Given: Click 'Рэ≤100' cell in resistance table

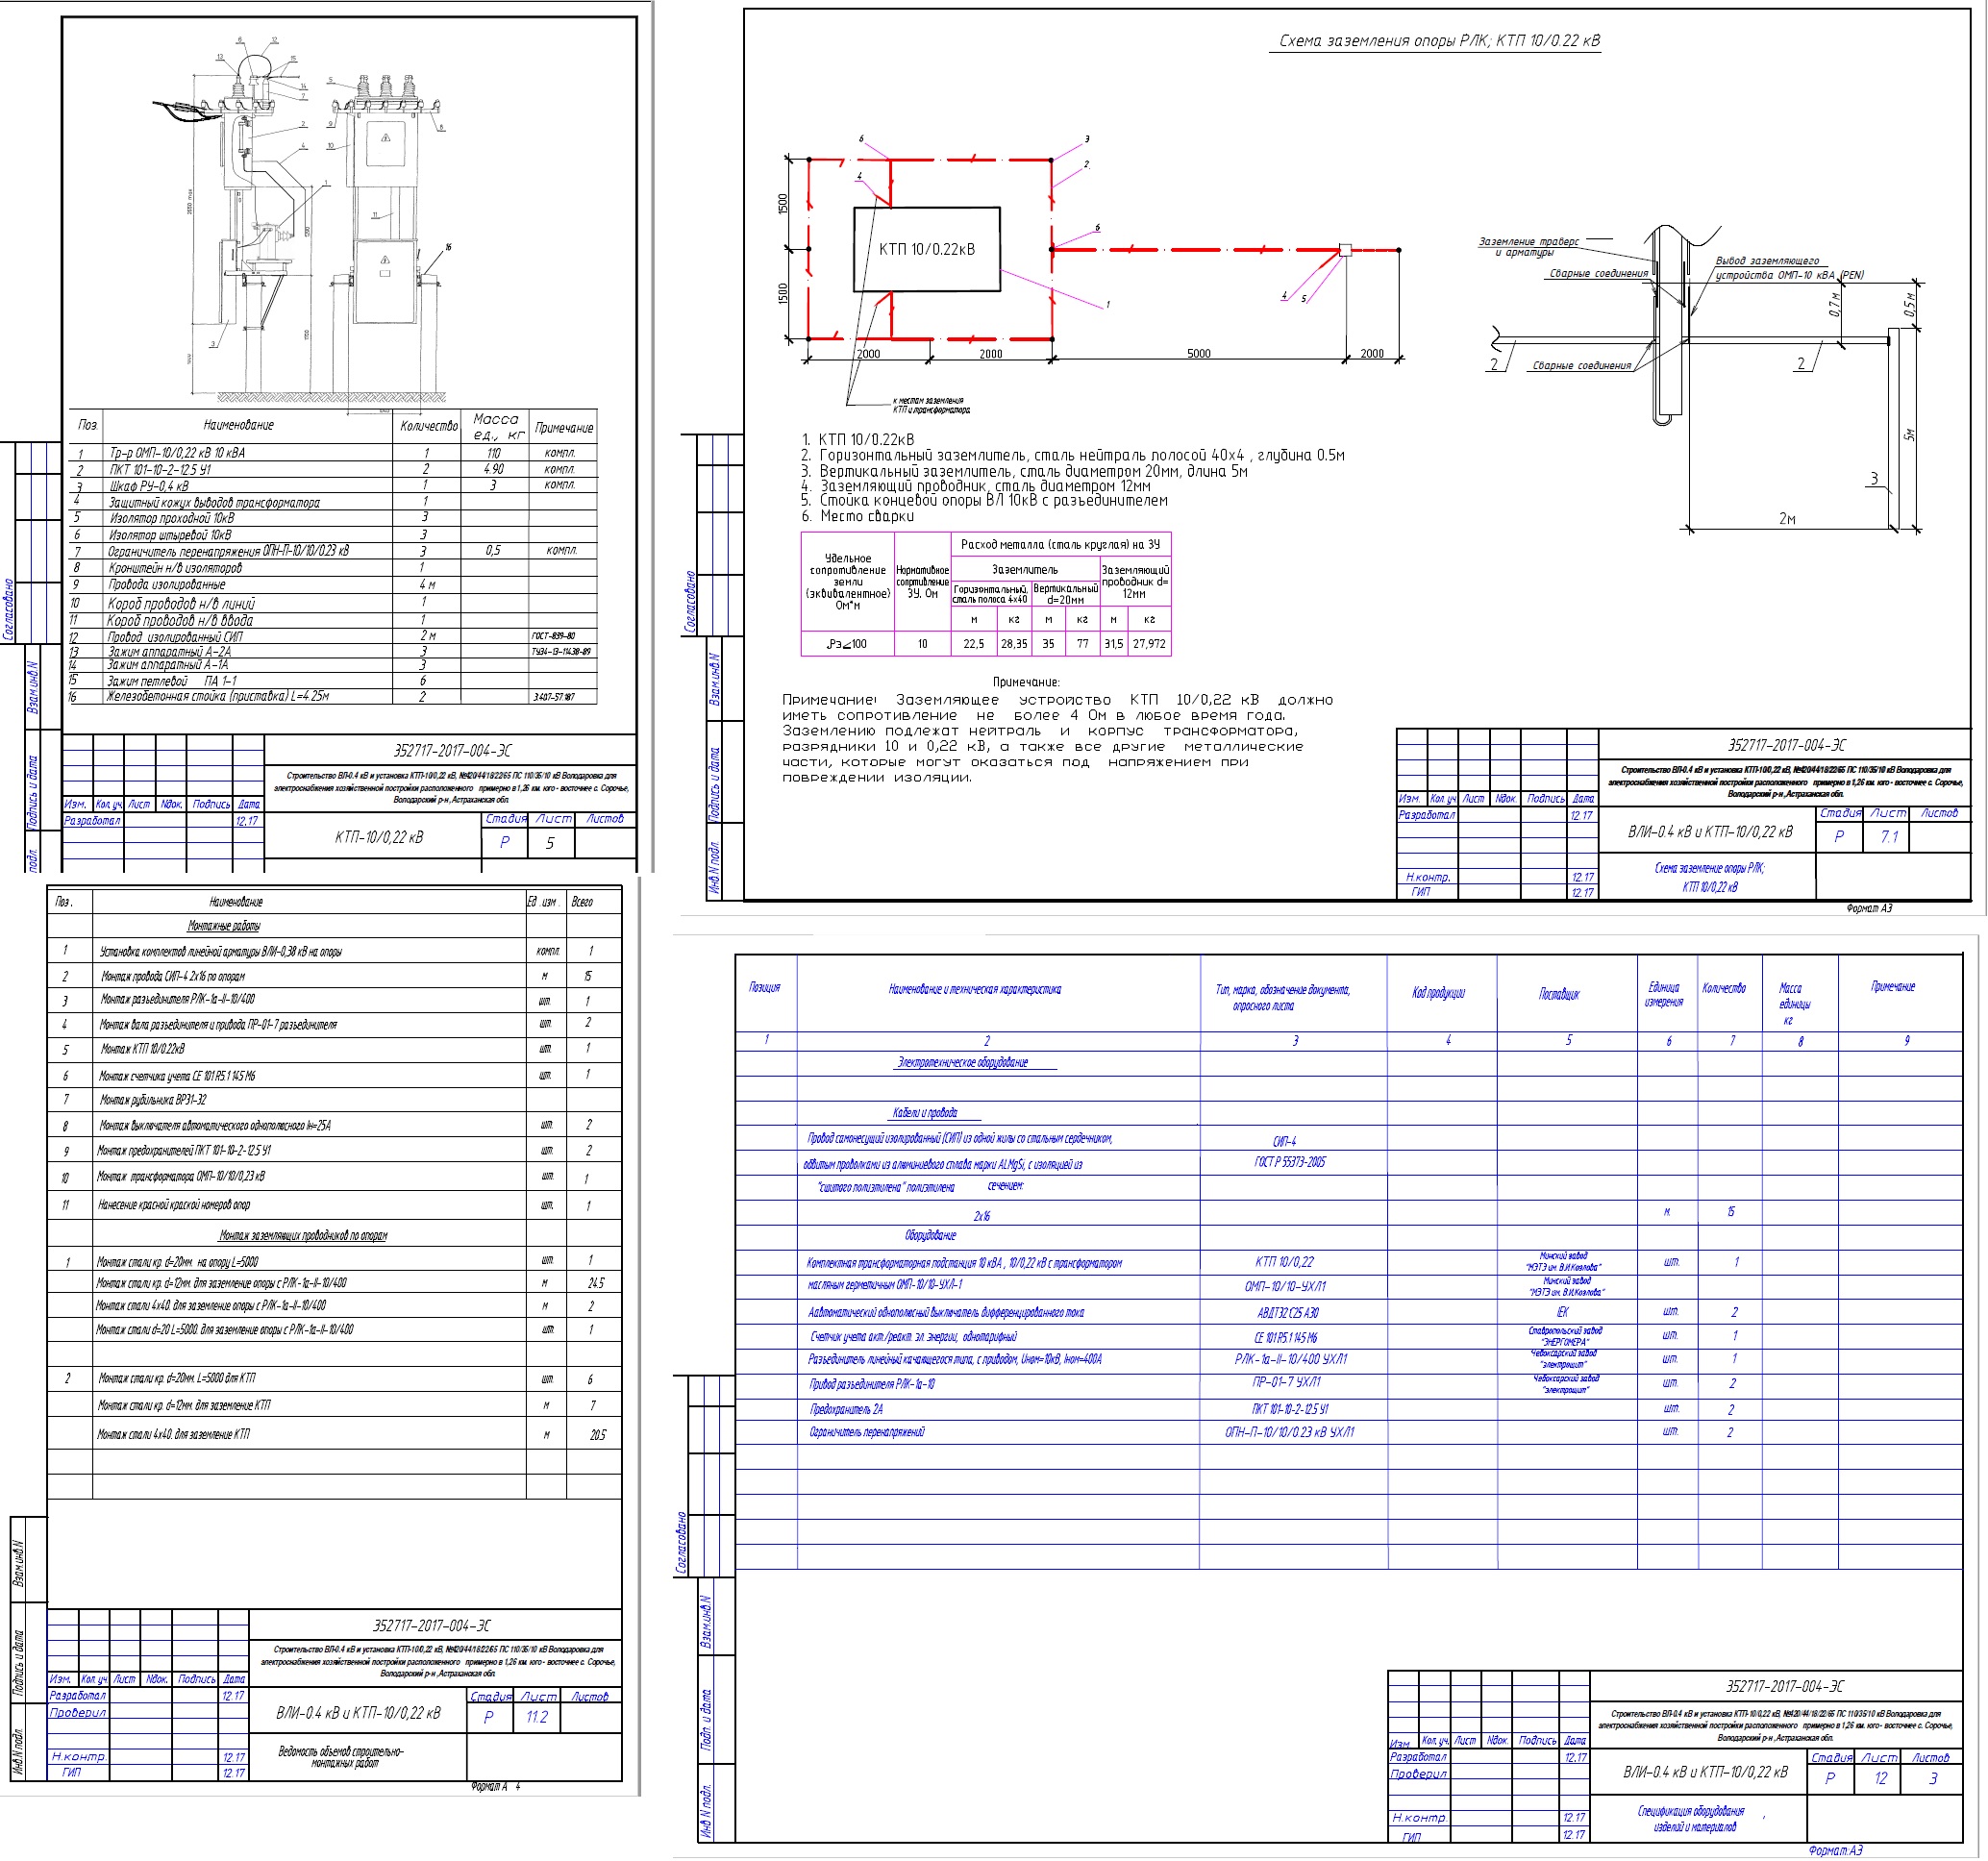Looking at the screenshot, I should point(847,644).
